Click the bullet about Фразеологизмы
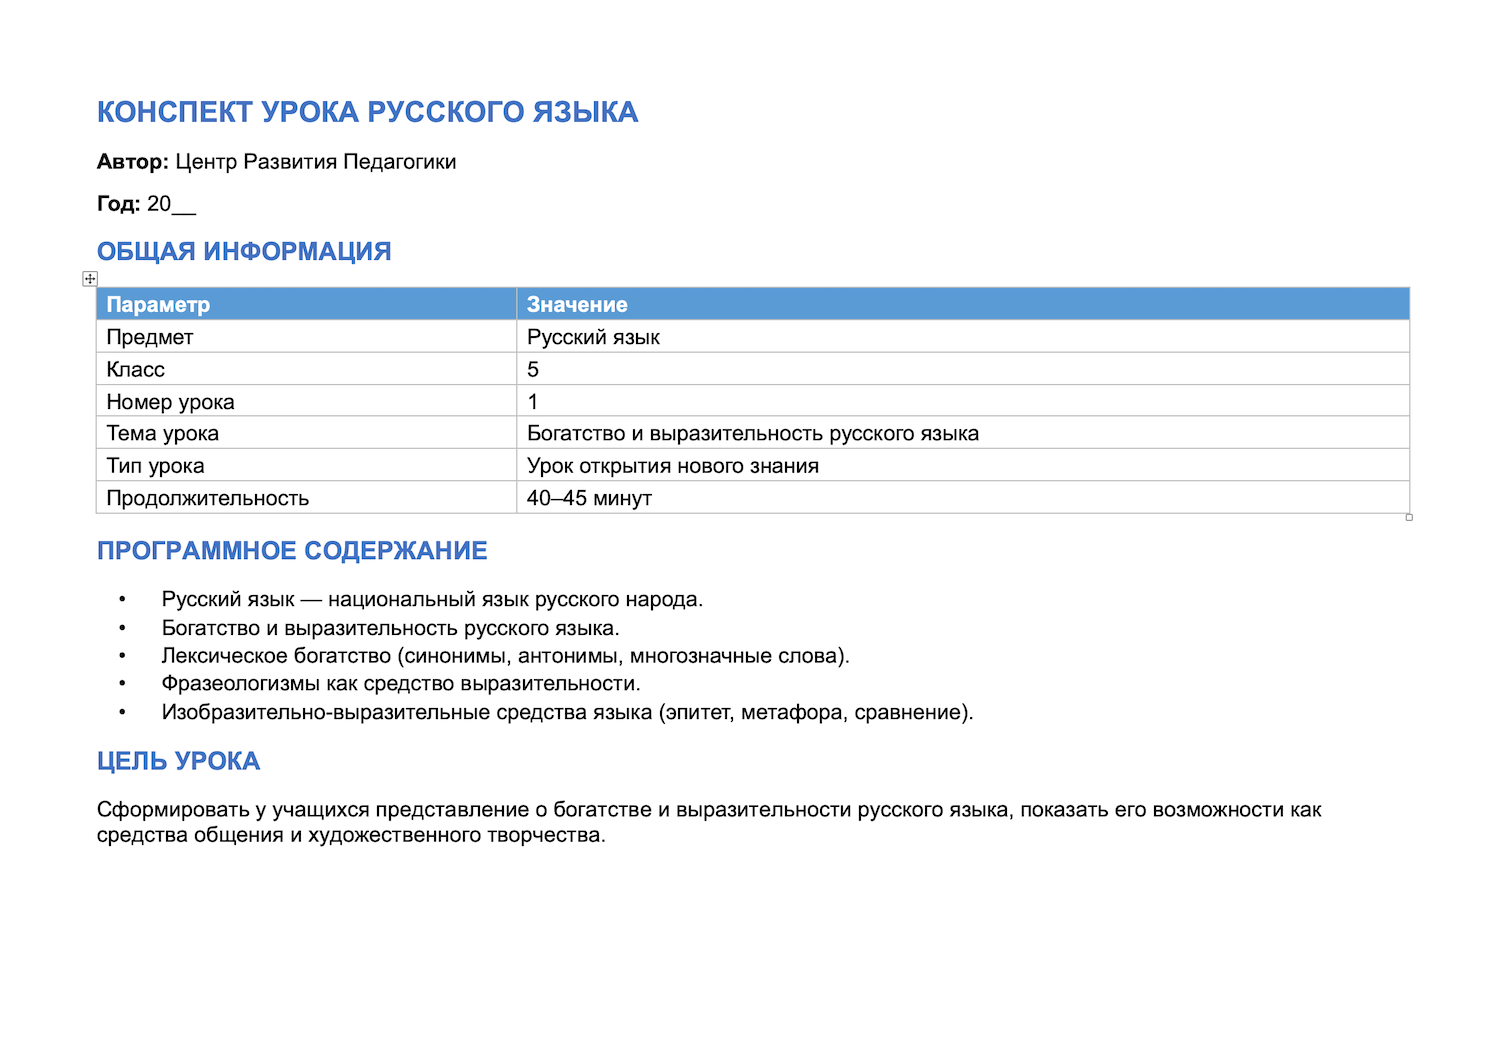 (x=401, y=684)
